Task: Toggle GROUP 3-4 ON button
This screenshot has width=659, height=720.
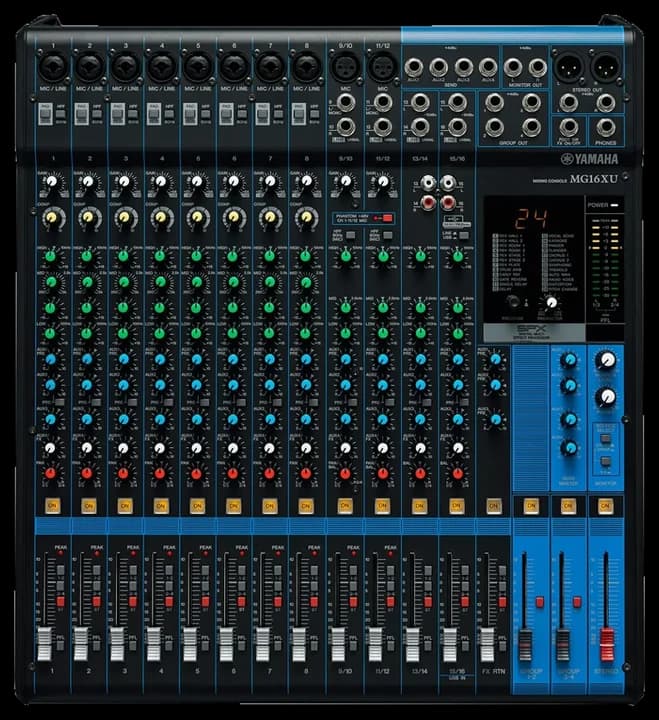Action: pos(568,506)
